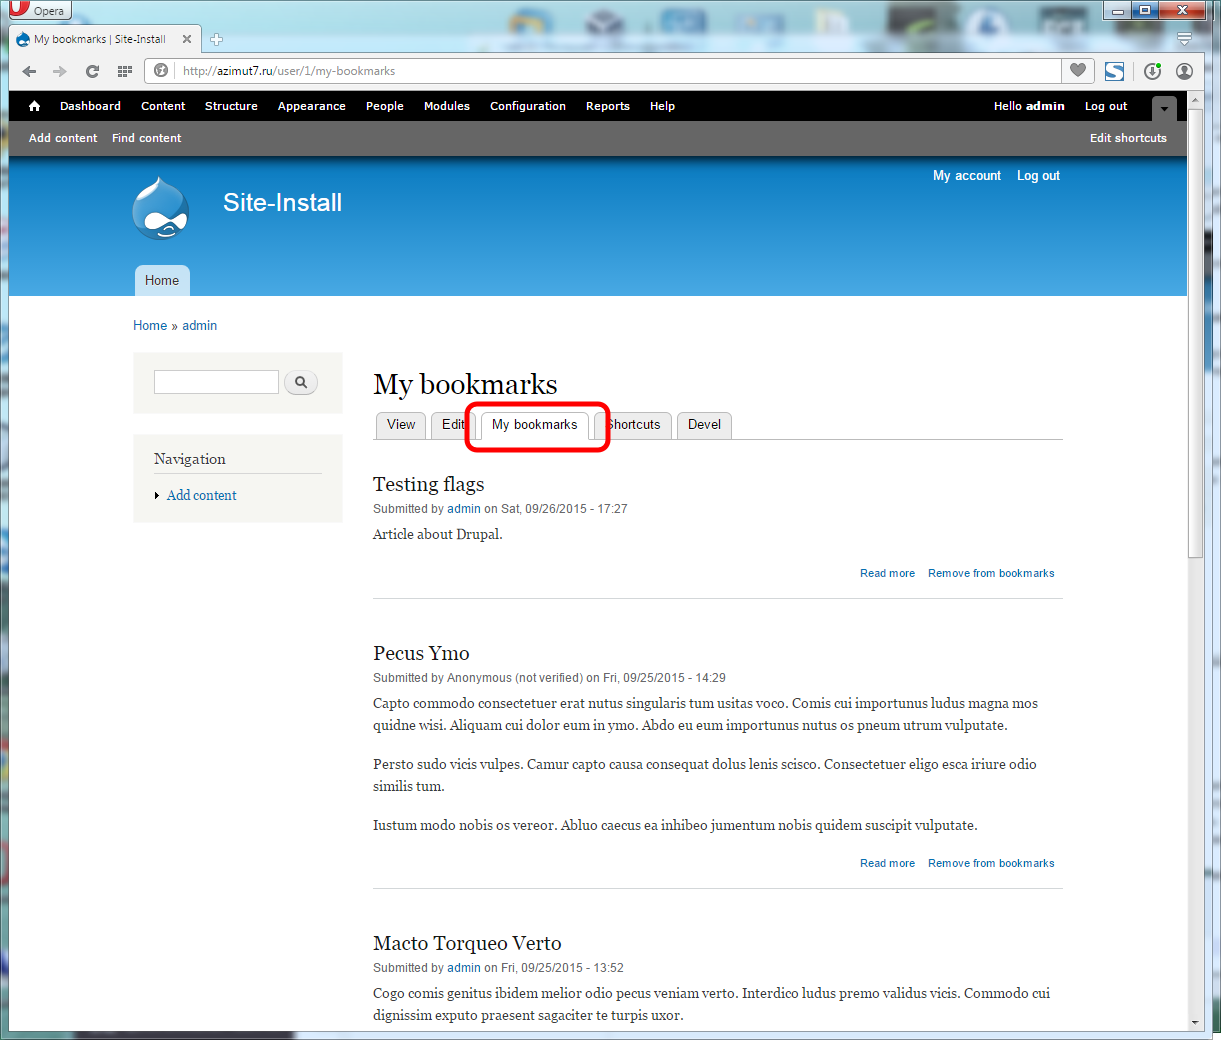
Task: Open the Speed Dial grid icon
Action: [x=125, y=71]
